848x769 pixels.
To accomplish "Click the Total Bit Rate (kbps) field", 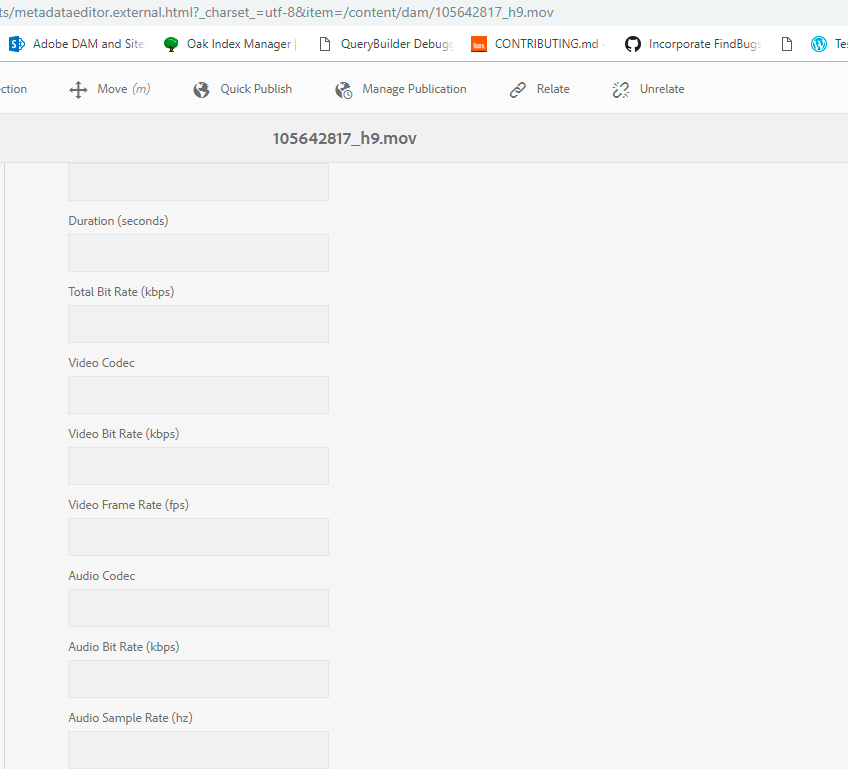I will 198,324.
